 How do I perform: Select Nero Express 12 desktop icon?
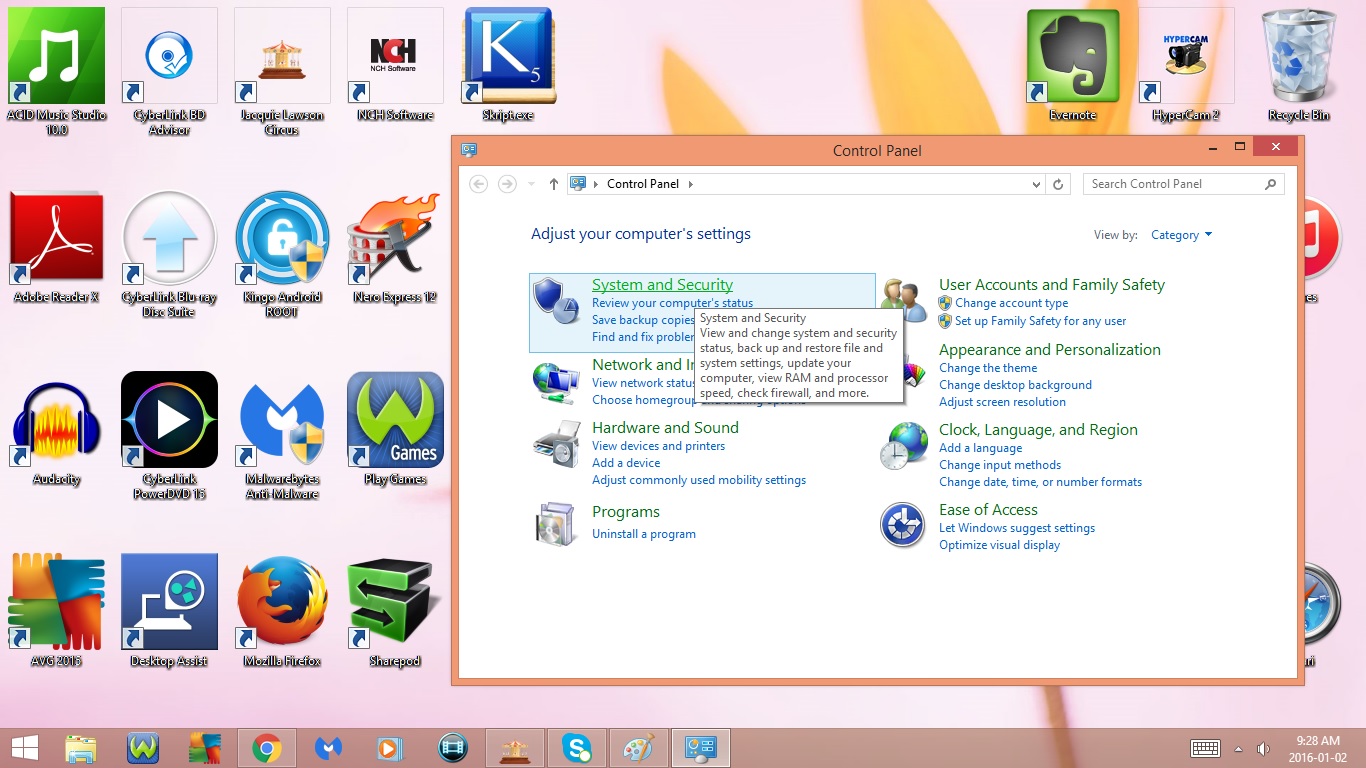395,247
